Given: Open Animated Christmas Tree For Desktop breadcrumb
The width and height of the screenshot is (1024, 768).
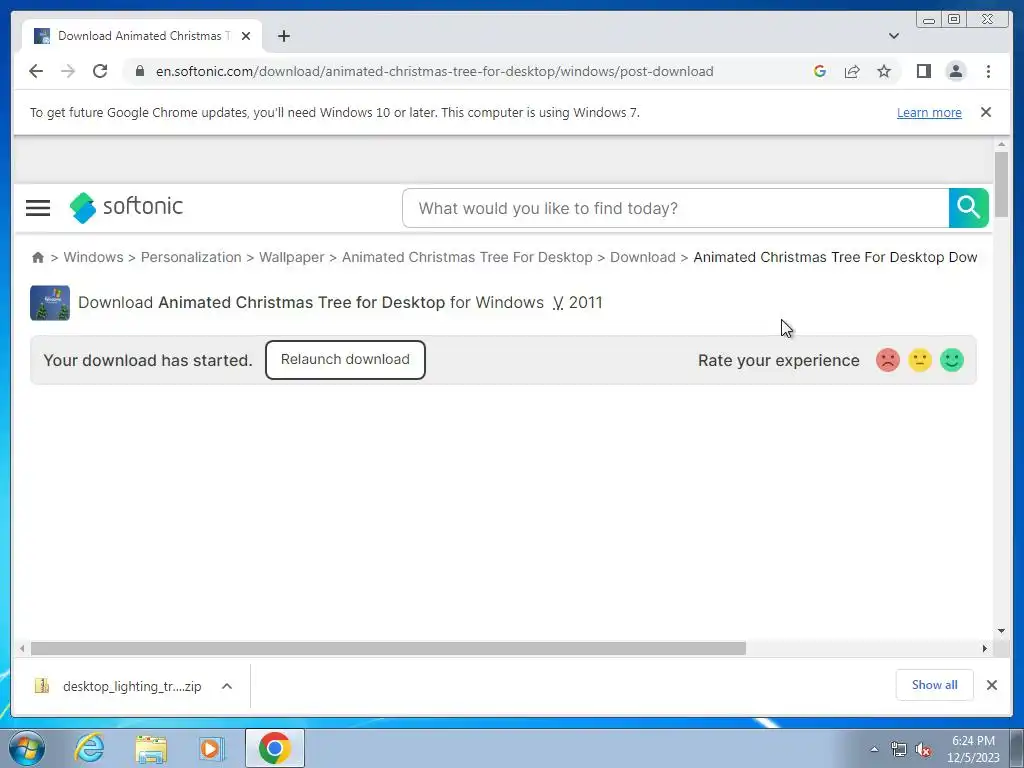Looking at the screenshot, I should [467, 257].
